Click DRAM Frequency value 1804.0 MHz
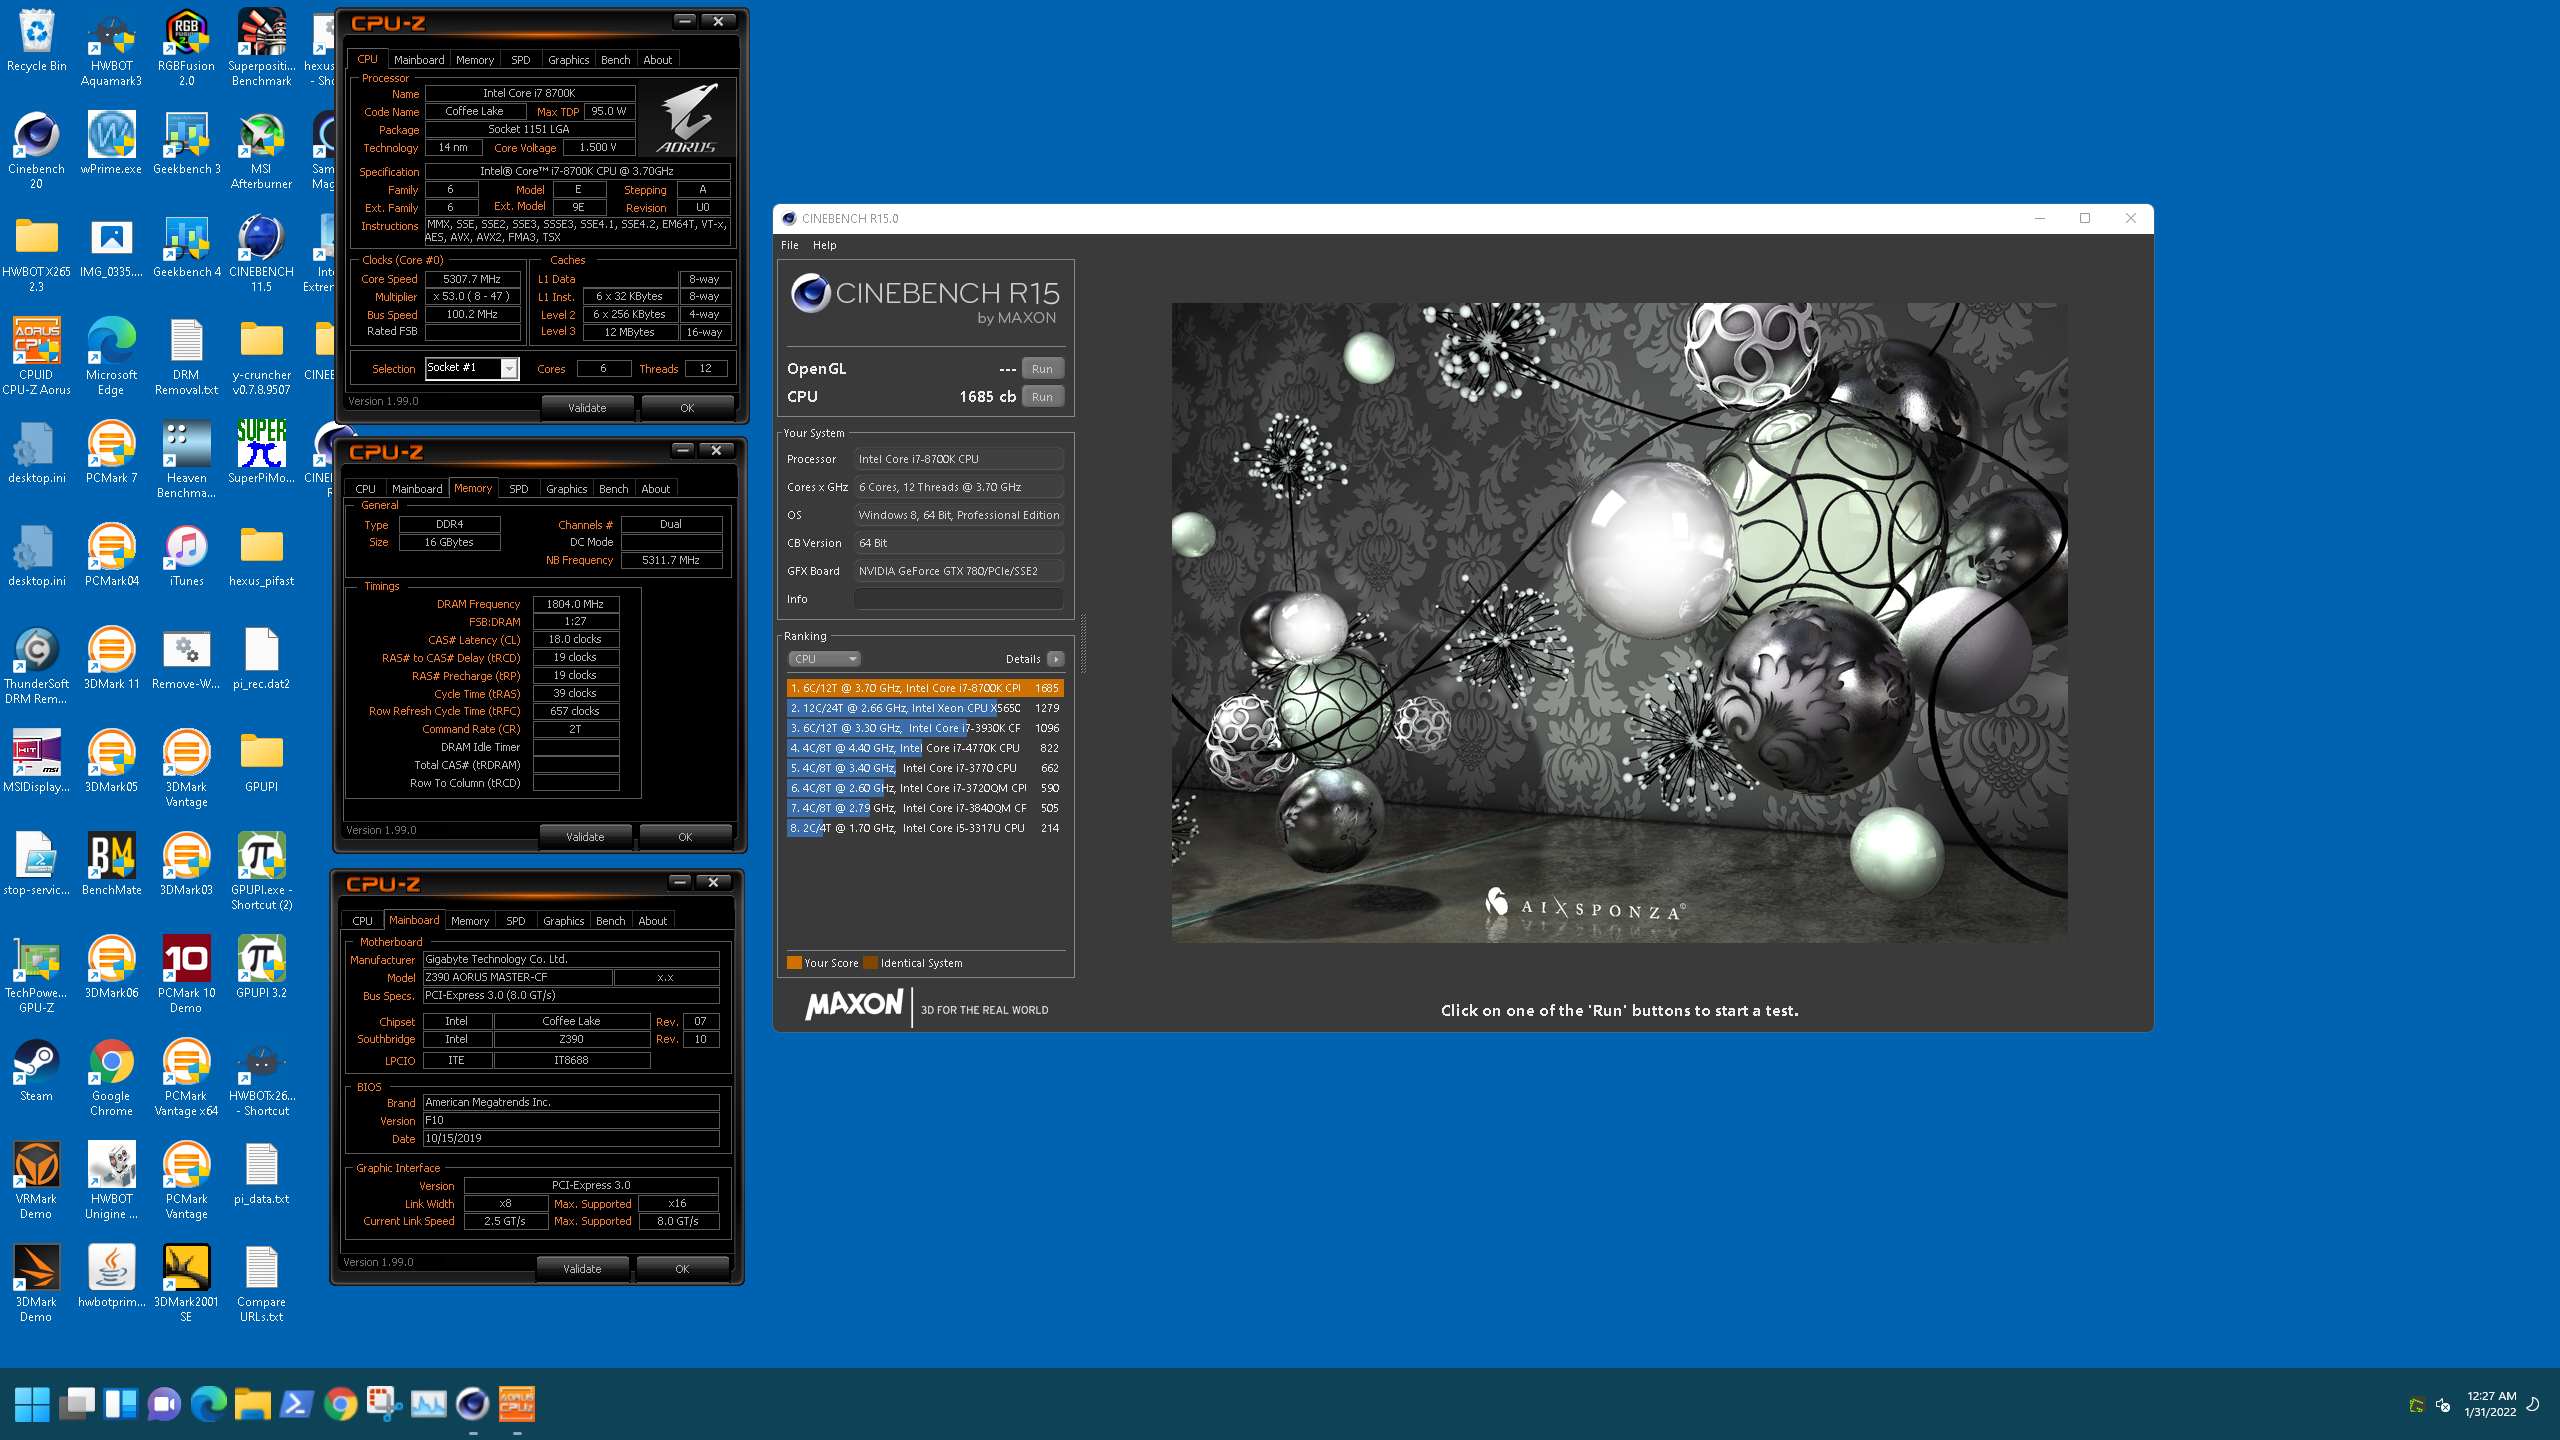Screen dimensions: 2560x1440 (575, 604)
